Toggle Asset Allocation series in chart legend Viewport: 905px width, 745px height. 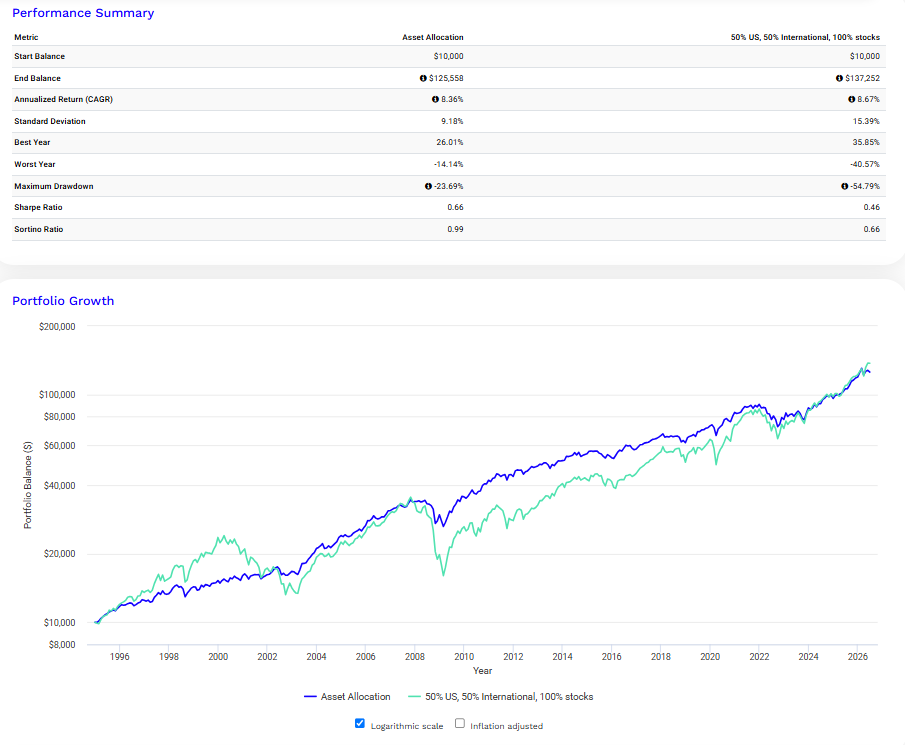click(347, 697)
